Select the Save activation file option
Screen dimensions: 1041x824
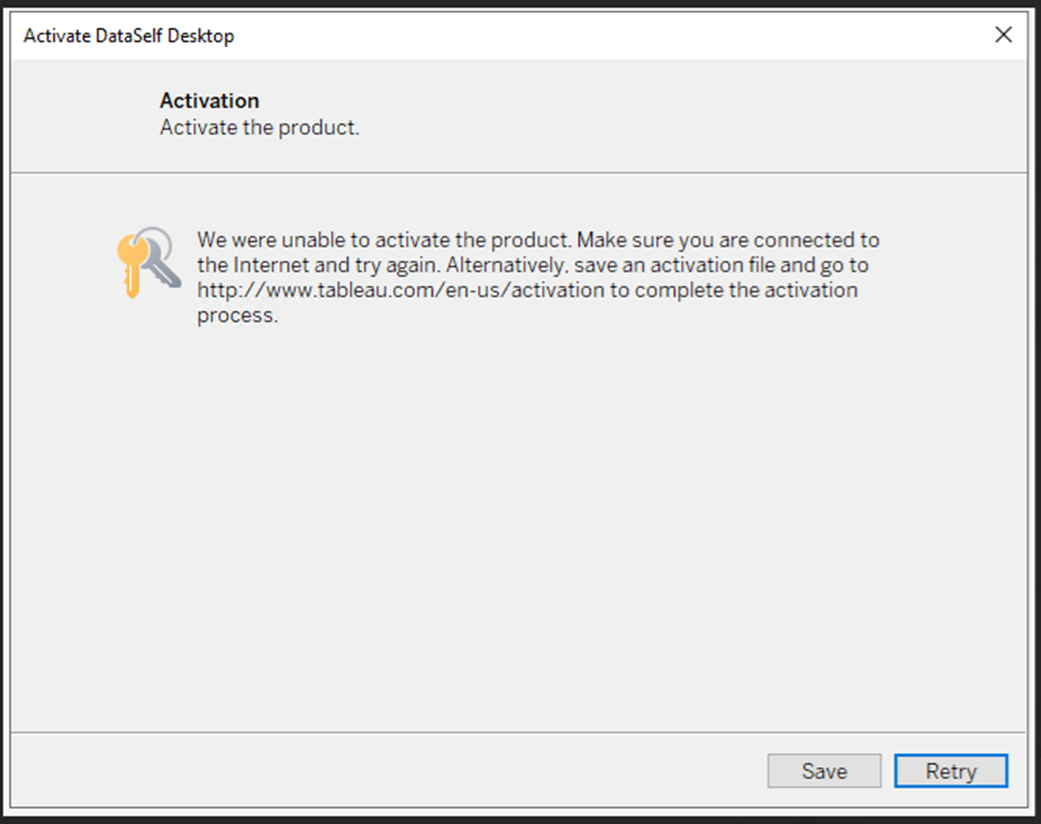tap(823, 771)
